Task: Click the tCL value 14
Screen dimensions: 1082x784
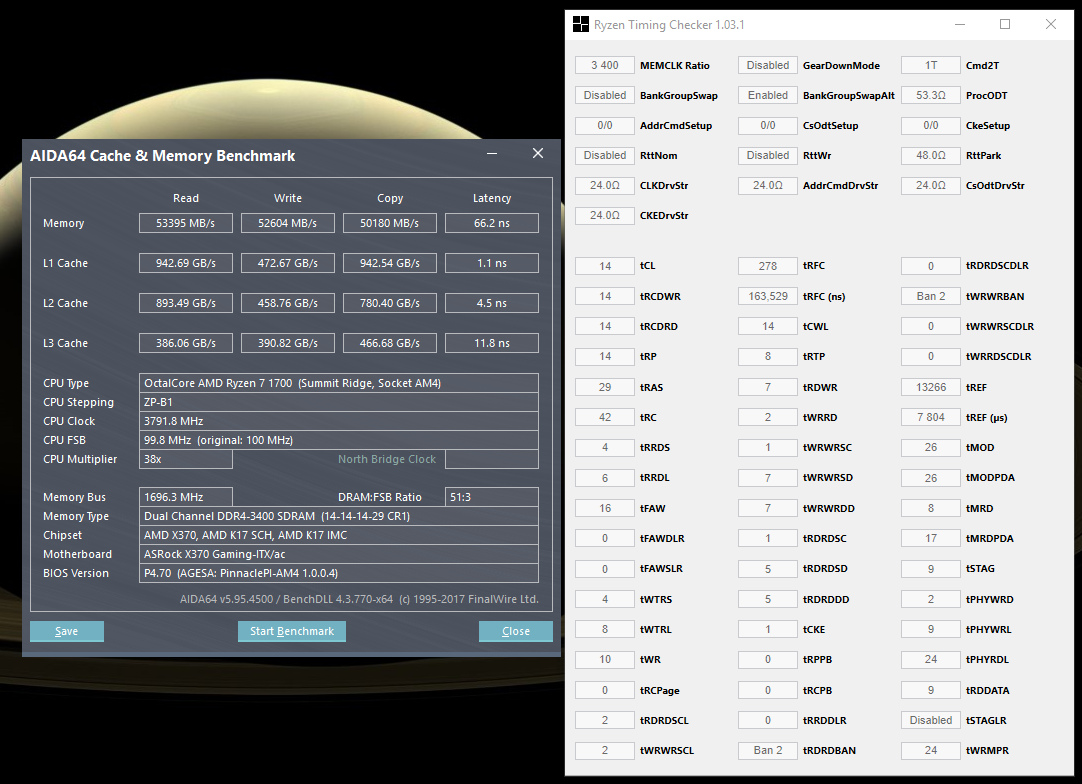Action: [604, 266]
